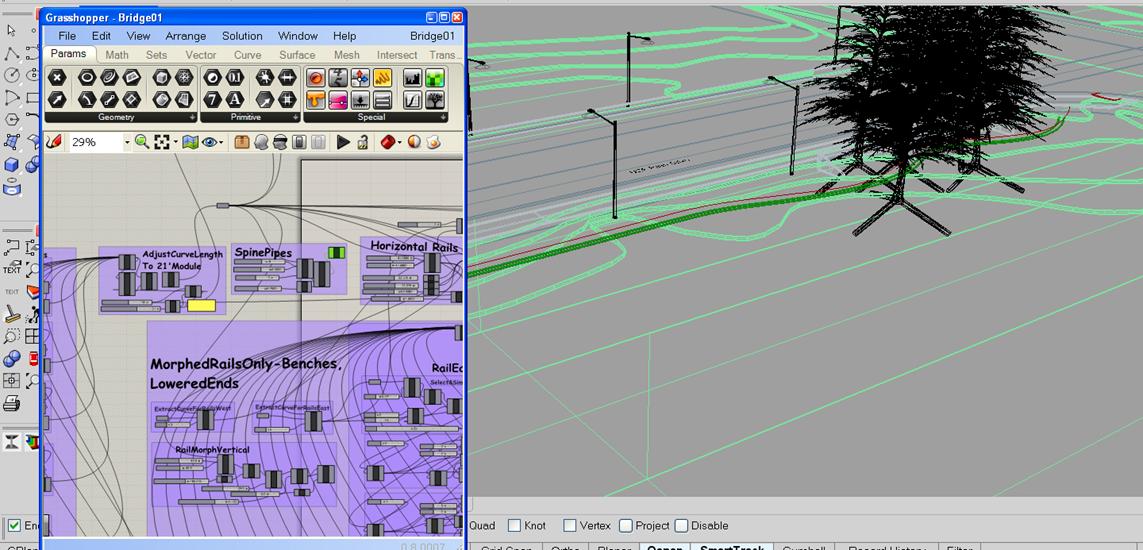The image size is (1143, 550).
Task: Click the black play arrow icon
Action: pos(344,143)
